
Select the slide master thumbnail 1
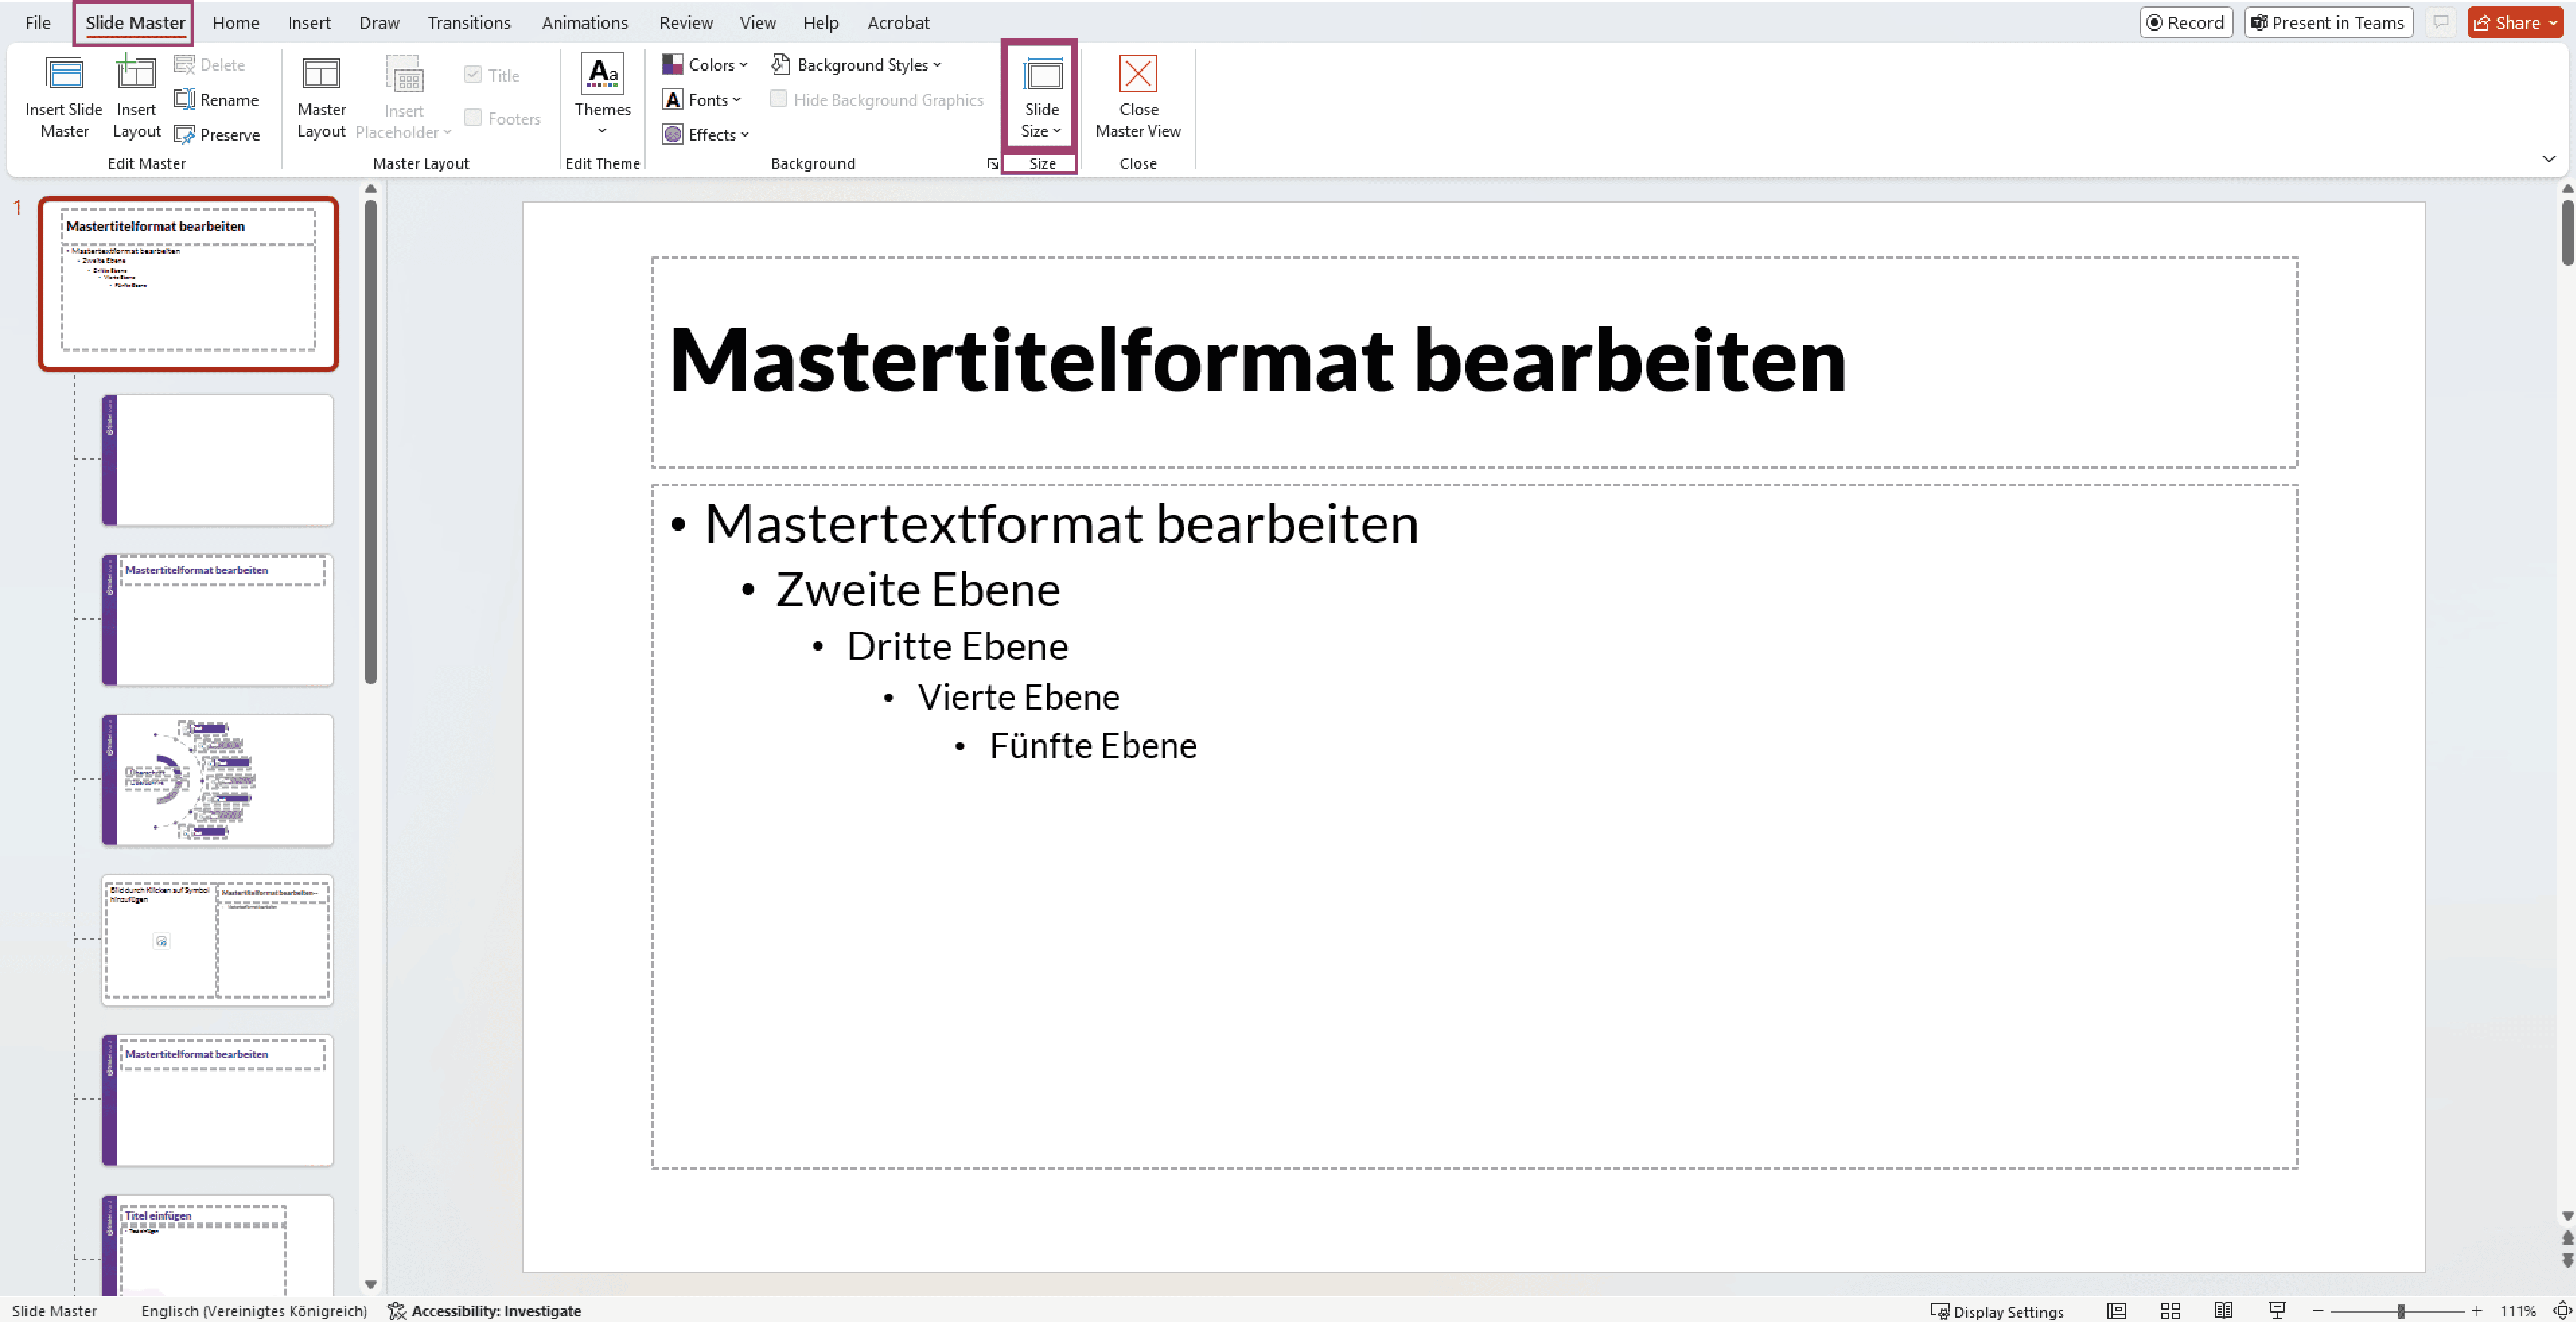(x=188, y=284)
